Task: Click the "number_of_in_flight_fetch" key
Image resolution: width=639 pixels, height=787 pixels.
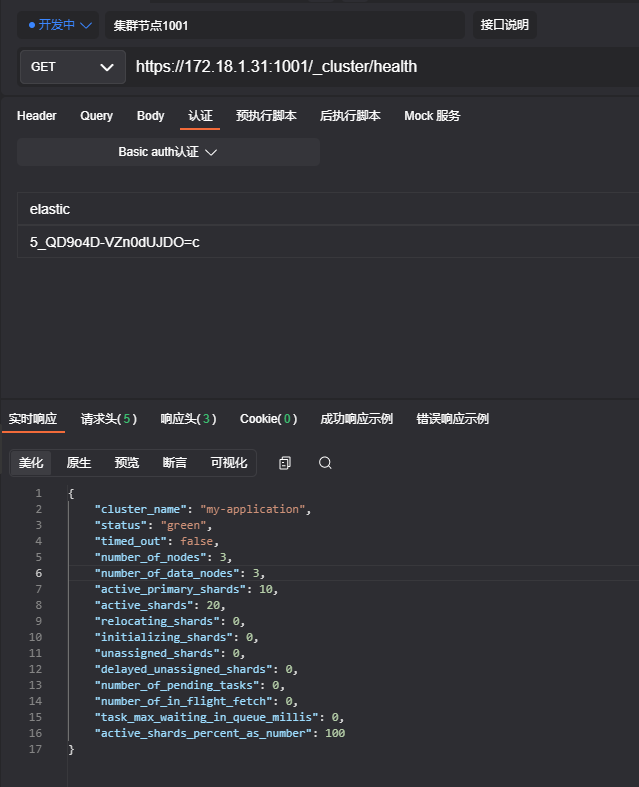Action: 183,701
